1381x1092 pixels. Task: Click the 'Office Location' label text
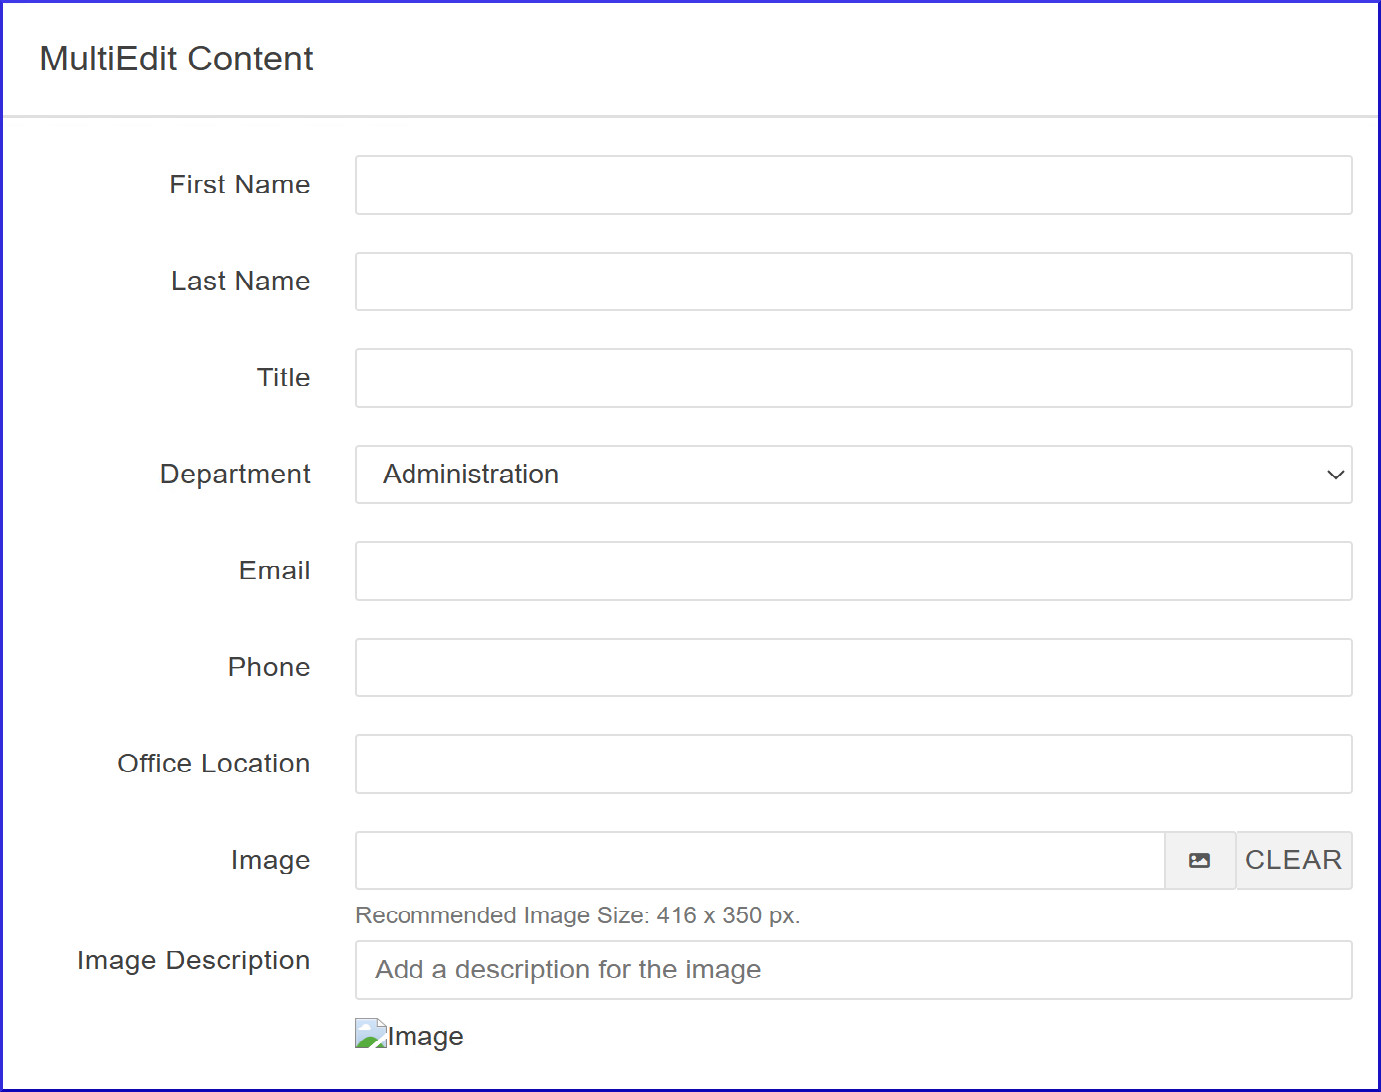pyautogui.click(x=213, y=764)
